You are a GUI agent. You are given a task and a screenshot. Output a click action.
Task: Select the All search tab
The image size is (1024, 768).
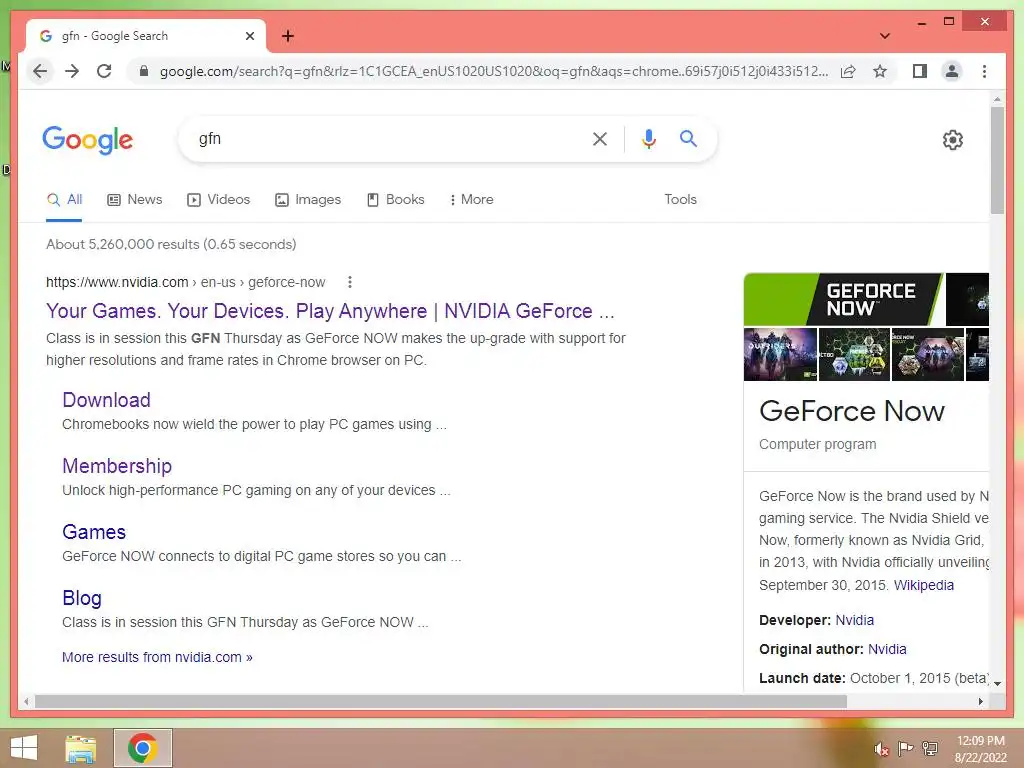pyautogui.click(x=65, y=199)
